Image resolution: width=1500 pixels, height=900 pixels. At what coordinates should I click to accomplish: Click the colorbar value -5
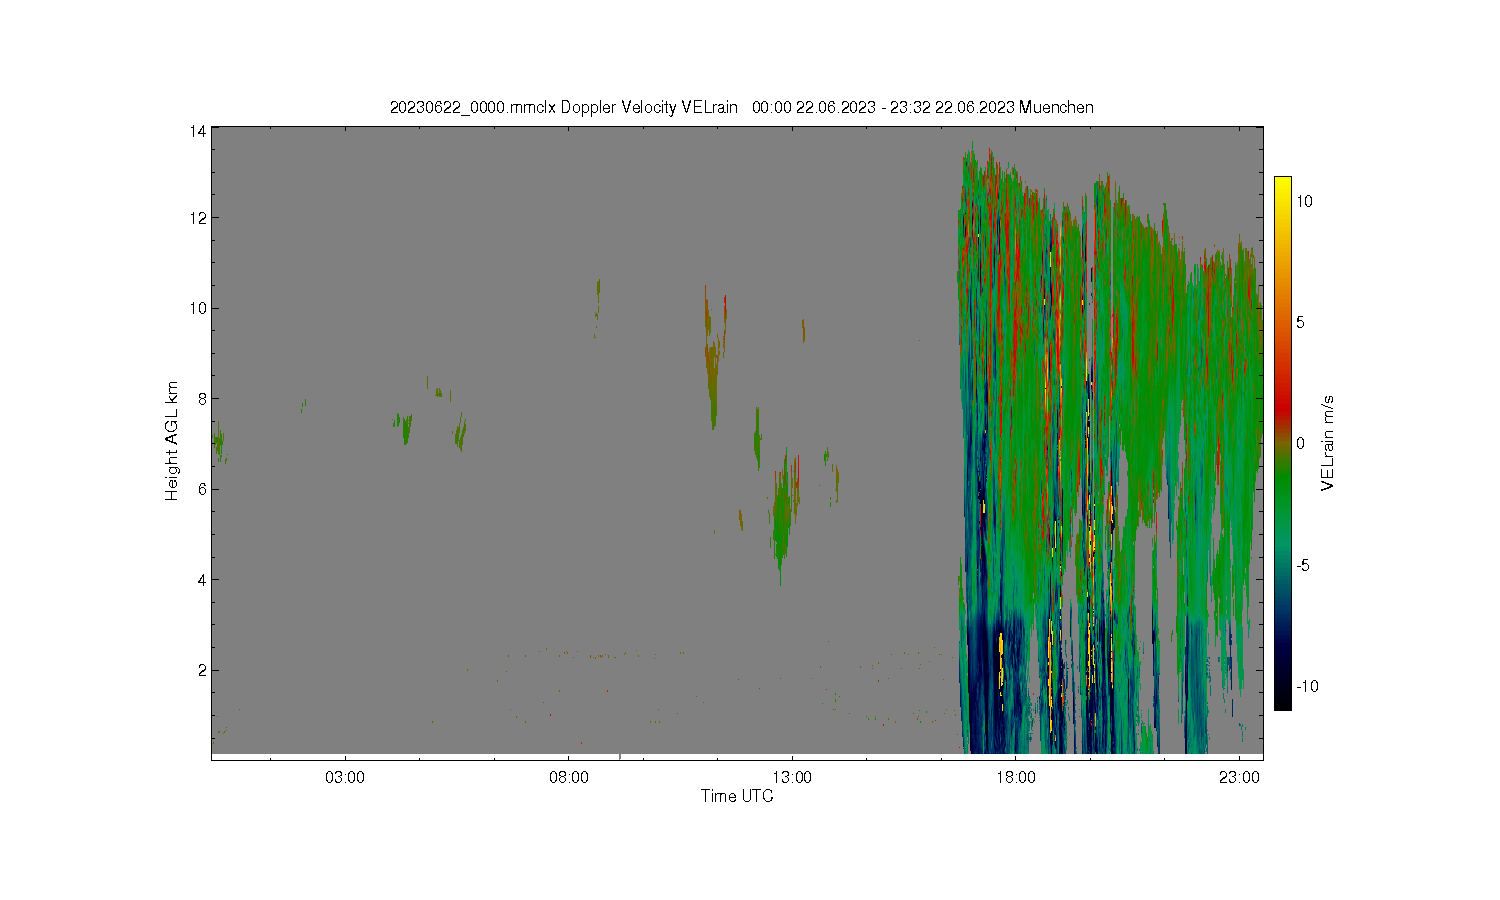click(1303, 565)
